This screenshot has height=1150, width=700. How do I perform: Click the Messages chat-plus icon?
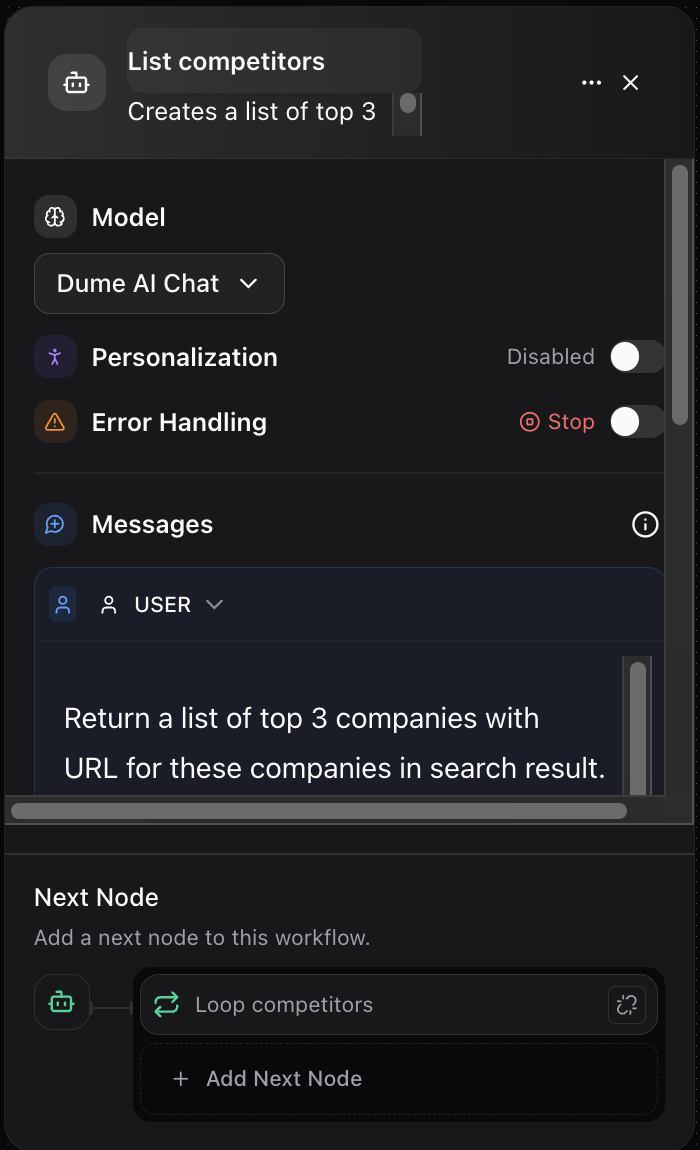coord(55,524)
